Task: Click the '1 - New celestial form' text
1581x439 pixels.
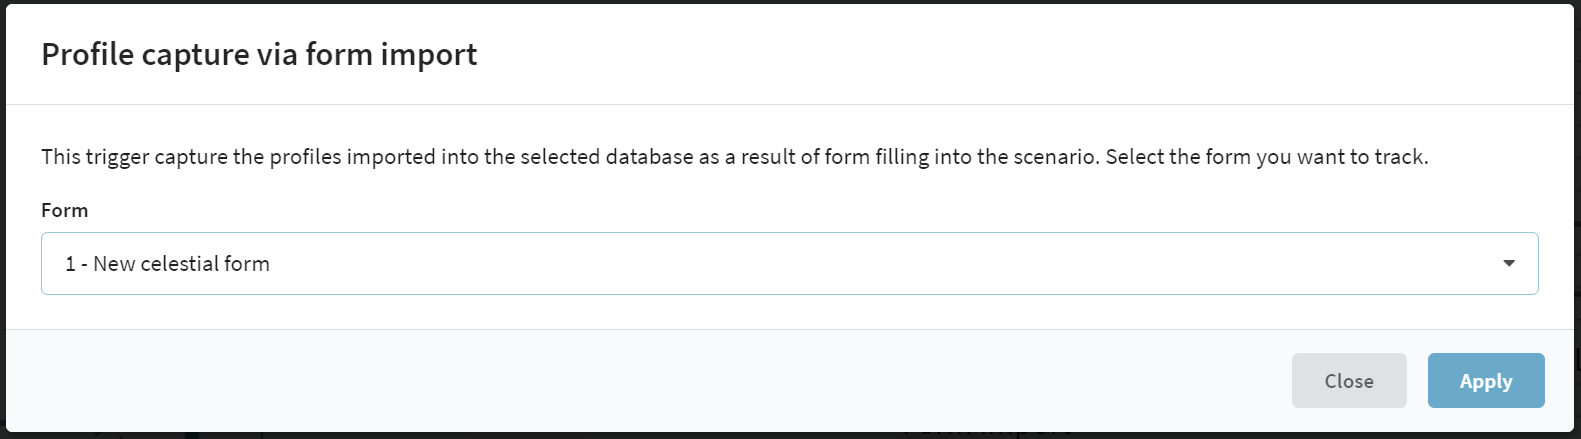Action: 167,264
